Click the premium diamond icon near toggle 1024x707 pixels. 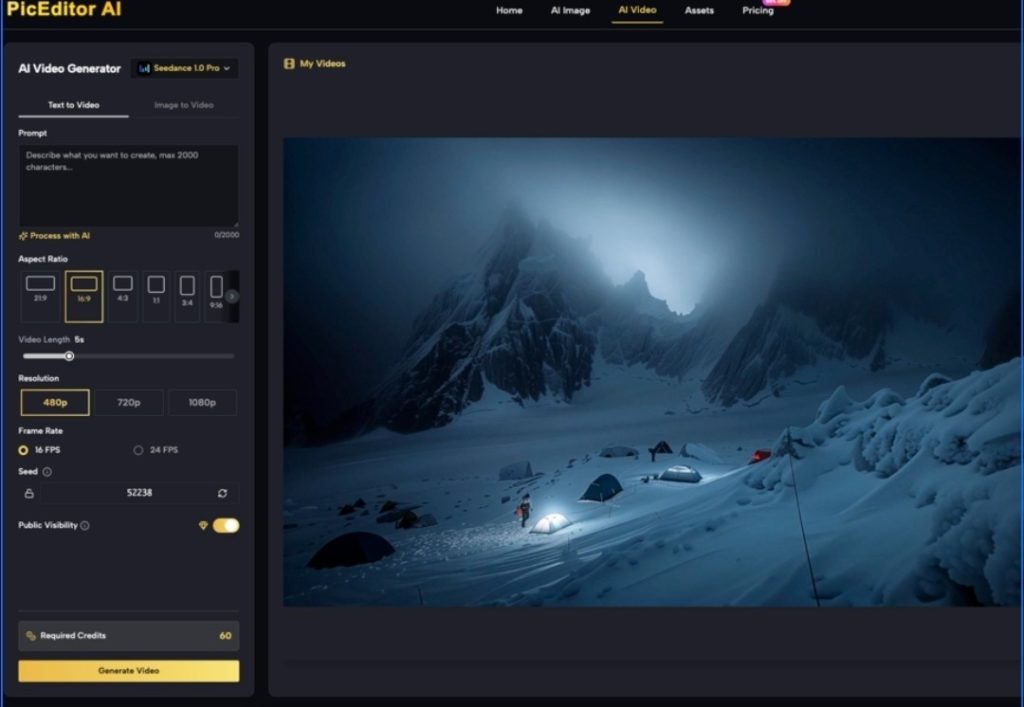tap(203, 525)
